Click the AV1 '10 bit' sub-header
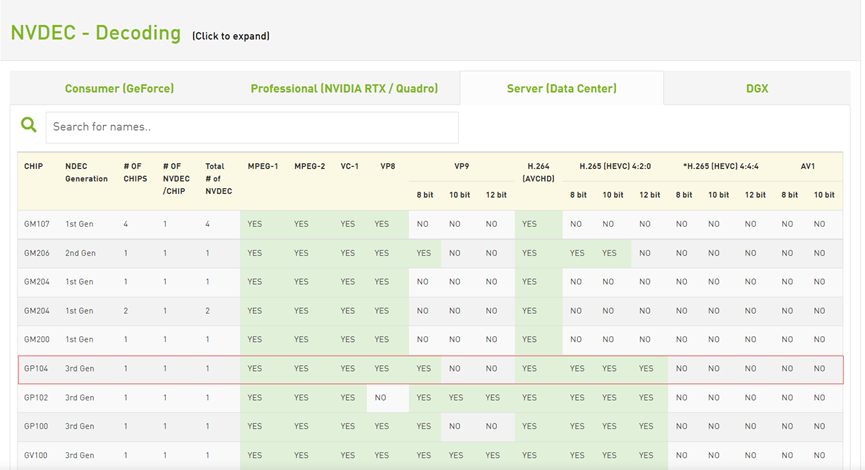The height and width of the screenshot is (470, 865). [824, 195]
